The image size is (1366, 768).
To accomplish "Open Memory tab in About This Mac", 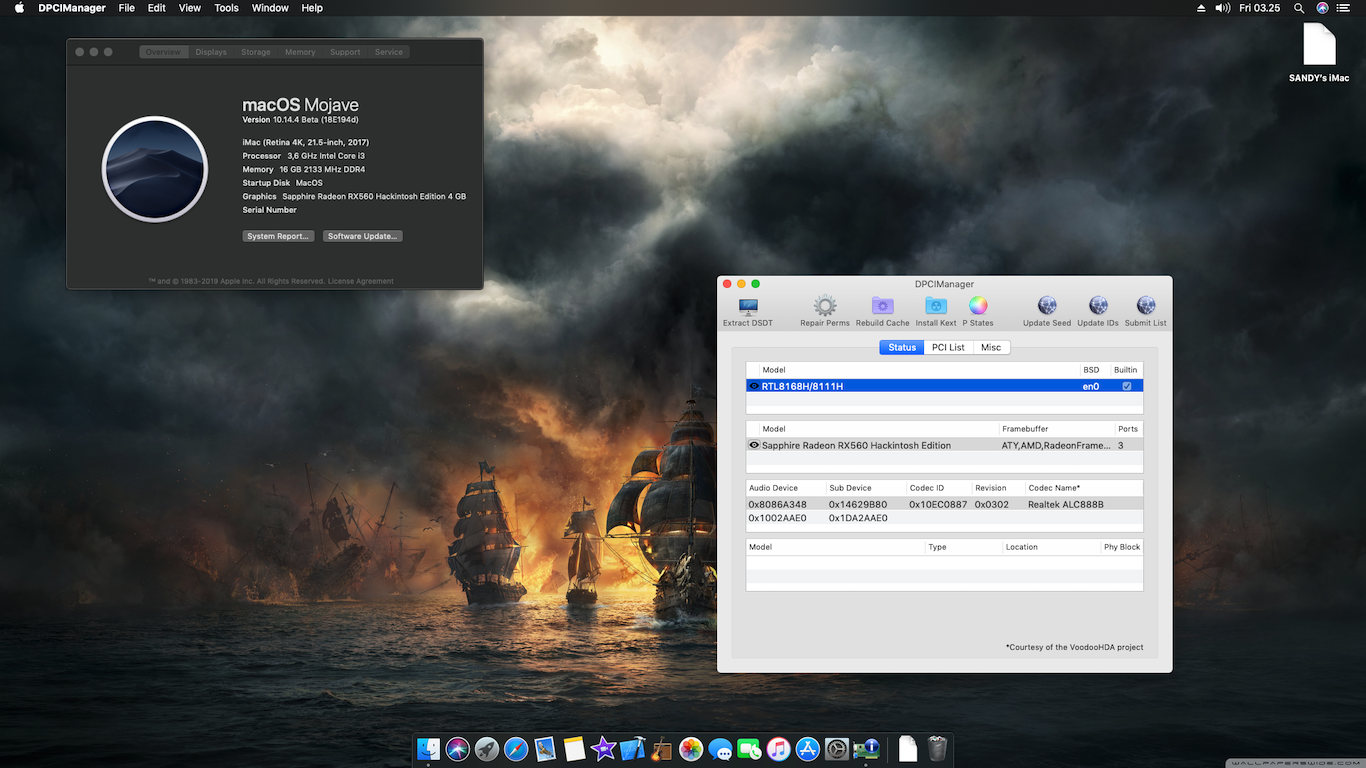I will (x=300, y=52).
